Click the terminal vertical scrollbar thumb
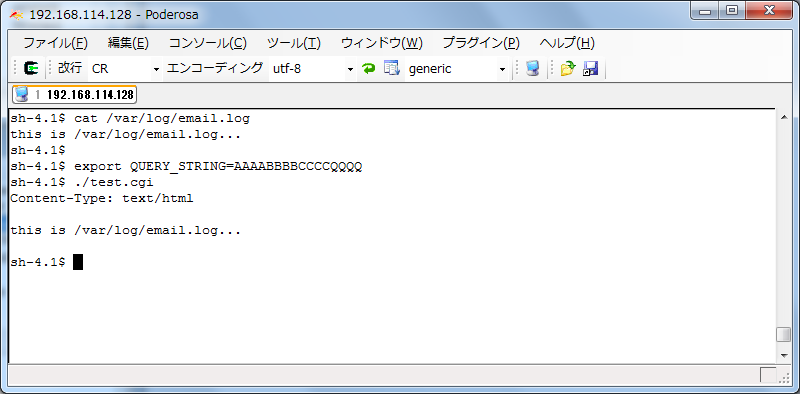This screenshot has width=800, height=394. click(784, 335)
